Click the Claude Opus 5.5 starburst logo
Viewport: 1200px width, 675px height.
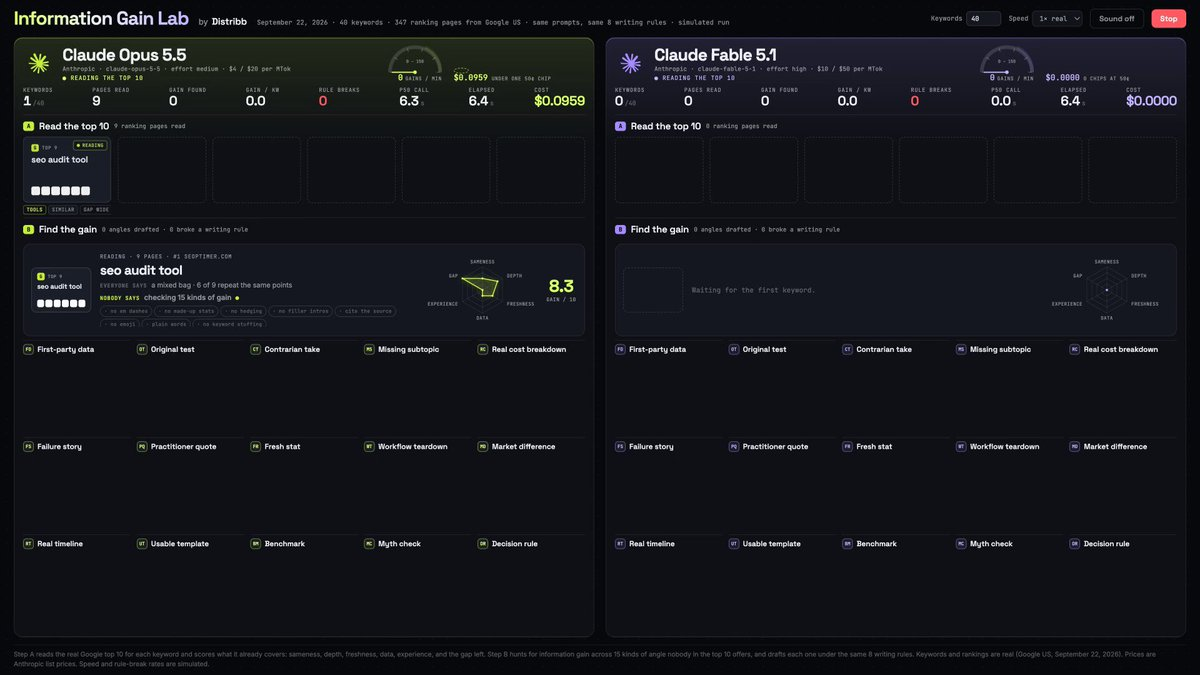(39, 63)
